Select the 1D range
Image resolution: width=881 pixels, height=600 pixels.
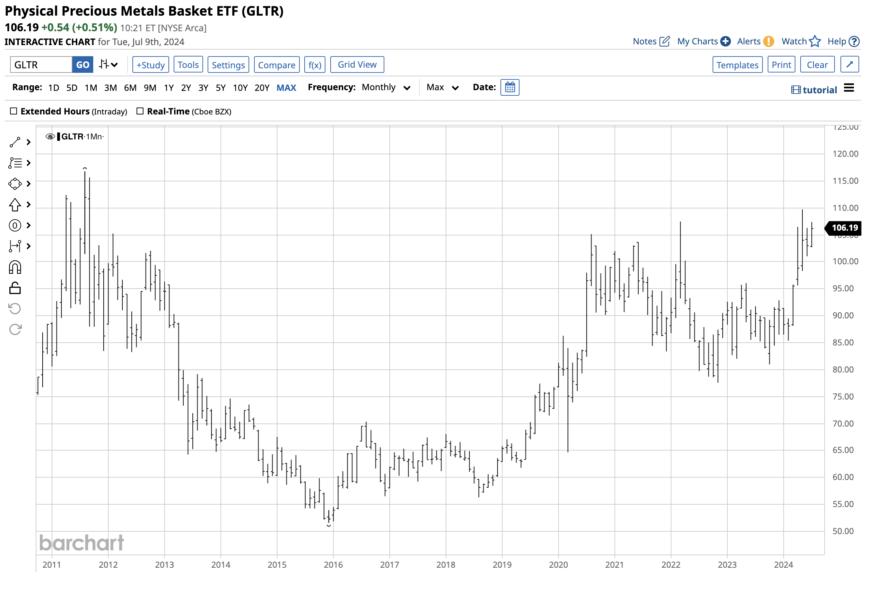53,88
